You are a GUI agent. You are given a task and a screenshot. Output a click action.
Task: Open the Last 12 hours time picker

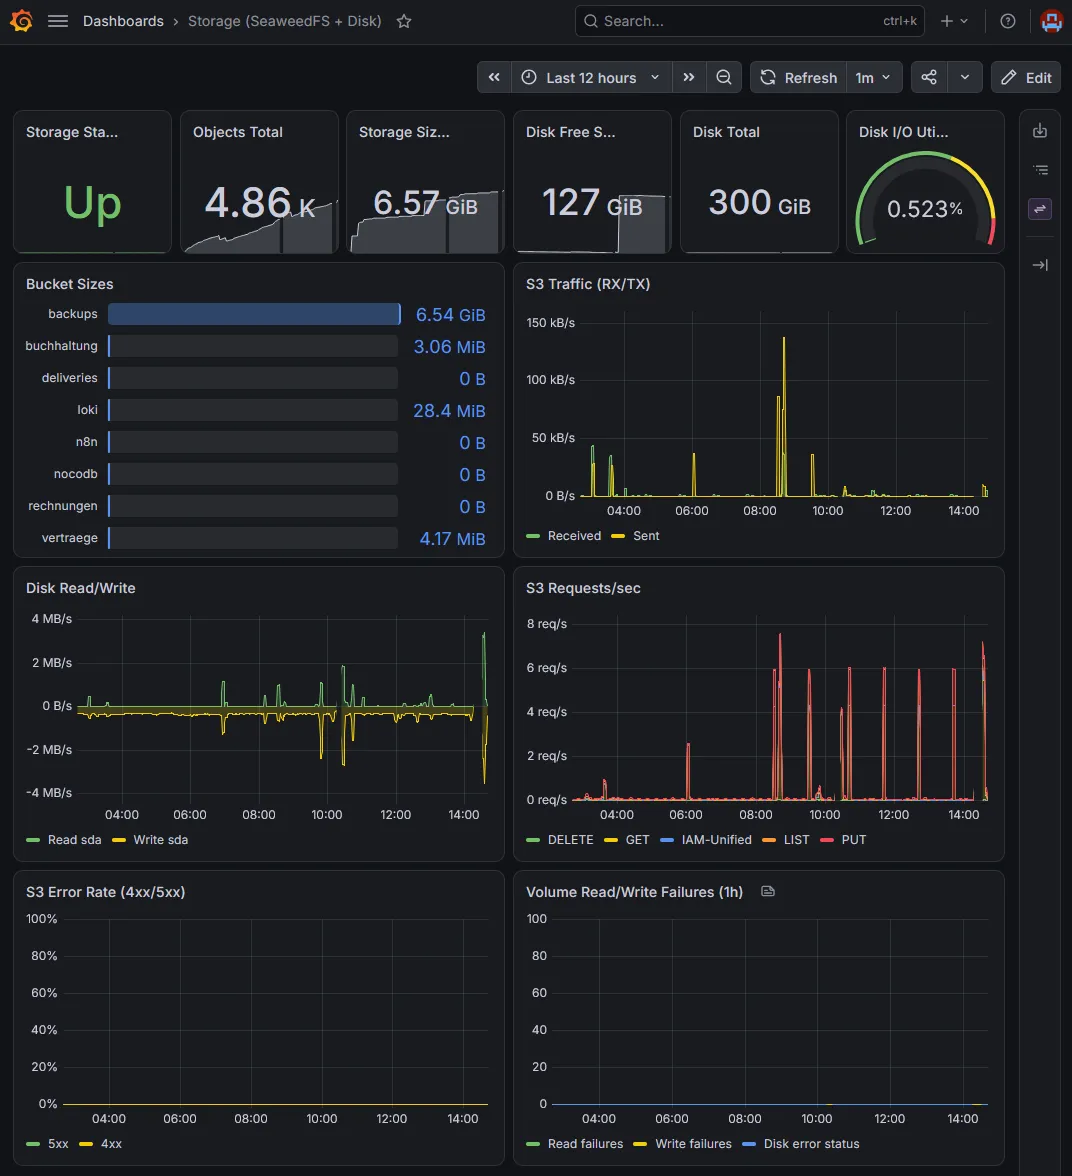[x=592, y=77]
